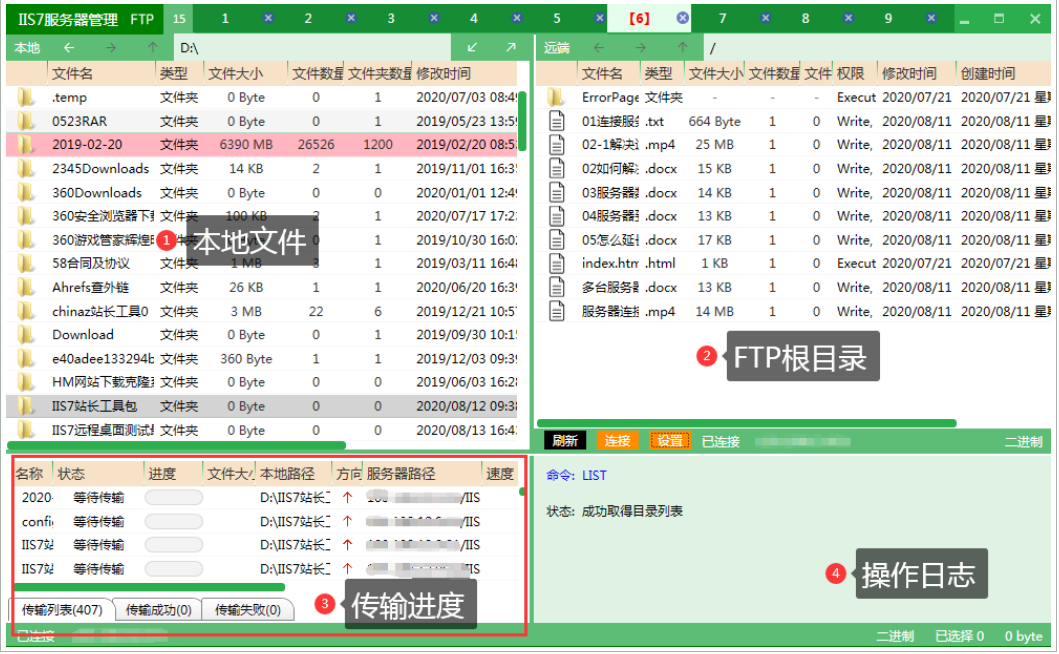This screenshot has height=654, width=1059.
Task: Switch to server tab 7
Action: point(722,17)
